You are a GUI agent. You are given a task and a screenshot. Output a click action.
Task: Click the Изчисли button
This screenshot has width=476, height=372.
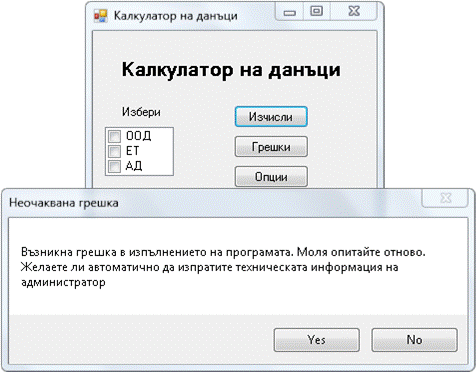271,117
